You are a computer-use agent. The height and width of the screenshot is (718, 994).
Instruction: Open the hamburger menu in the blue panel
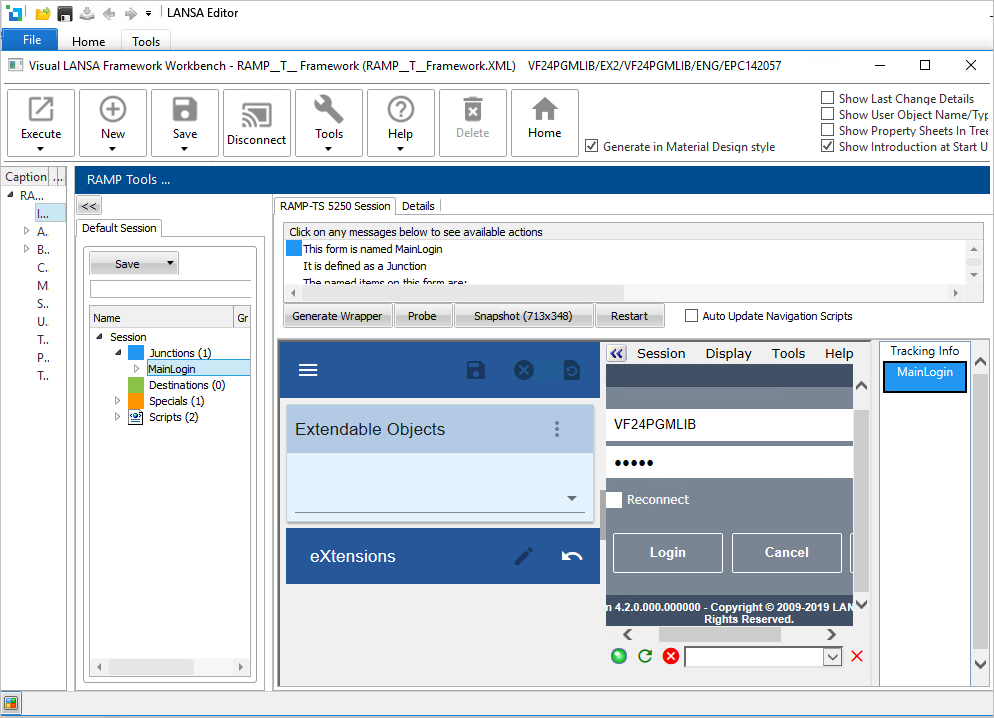point(308,370)
